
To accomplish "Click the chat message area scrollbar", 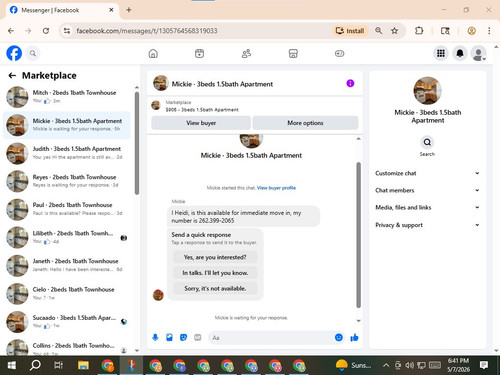I will [359, 235].
